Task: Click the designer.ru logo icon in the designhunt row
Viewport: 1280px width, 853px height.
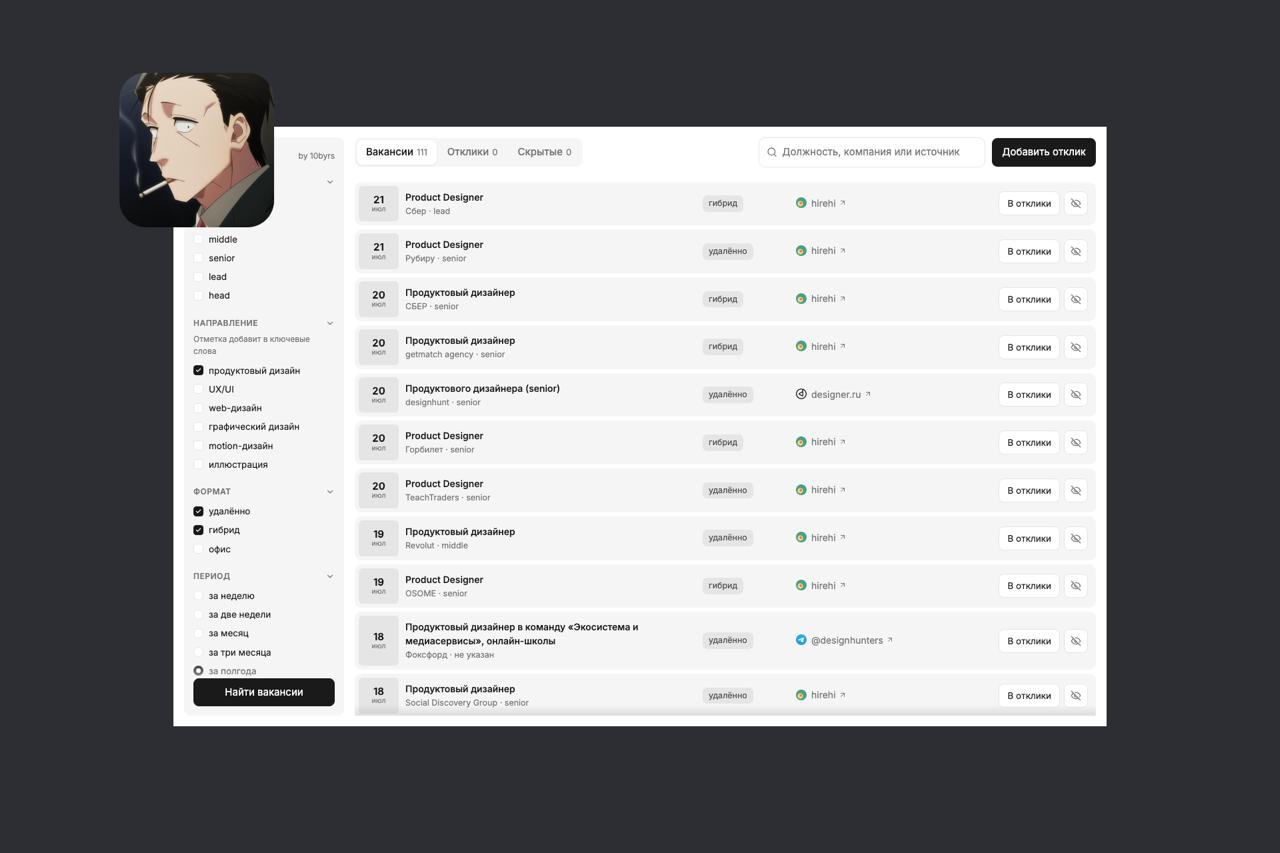Action: coord(801,394)
